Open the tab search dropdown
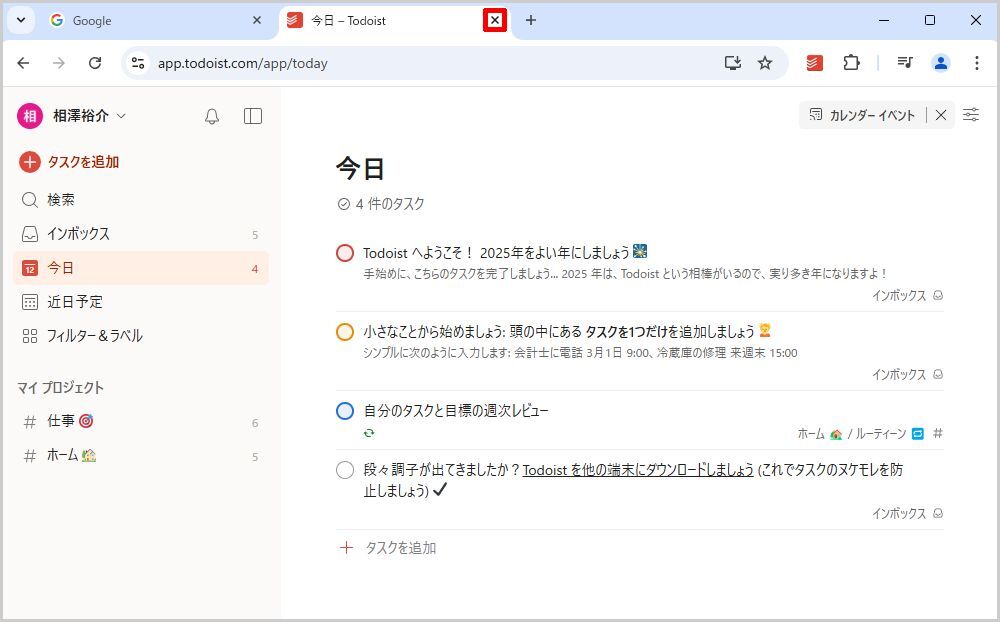This screenshot has width=1000, height=622. coord(21,20)
